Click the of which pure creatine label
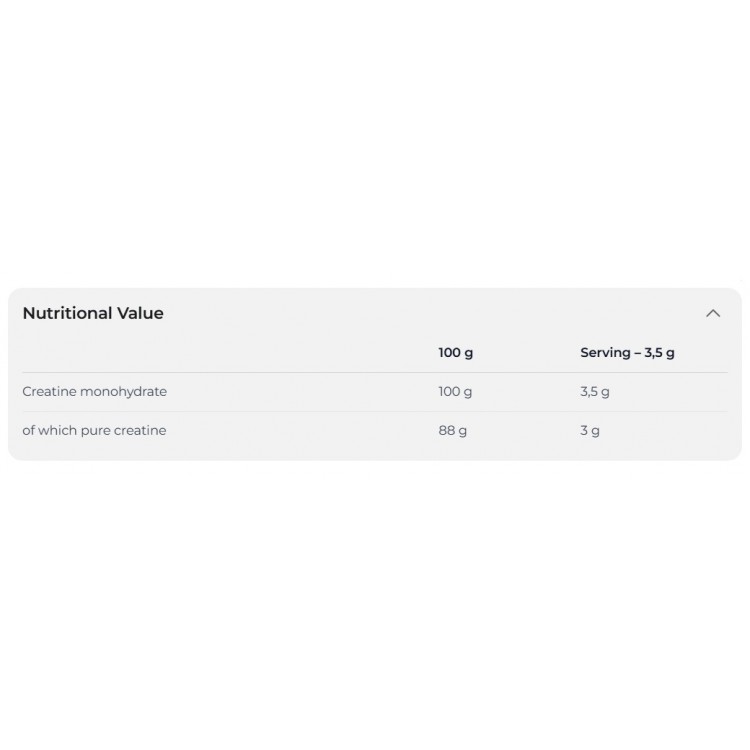Image resolution: width=750 pixels, height=750 pixels. tap(94, 430)
